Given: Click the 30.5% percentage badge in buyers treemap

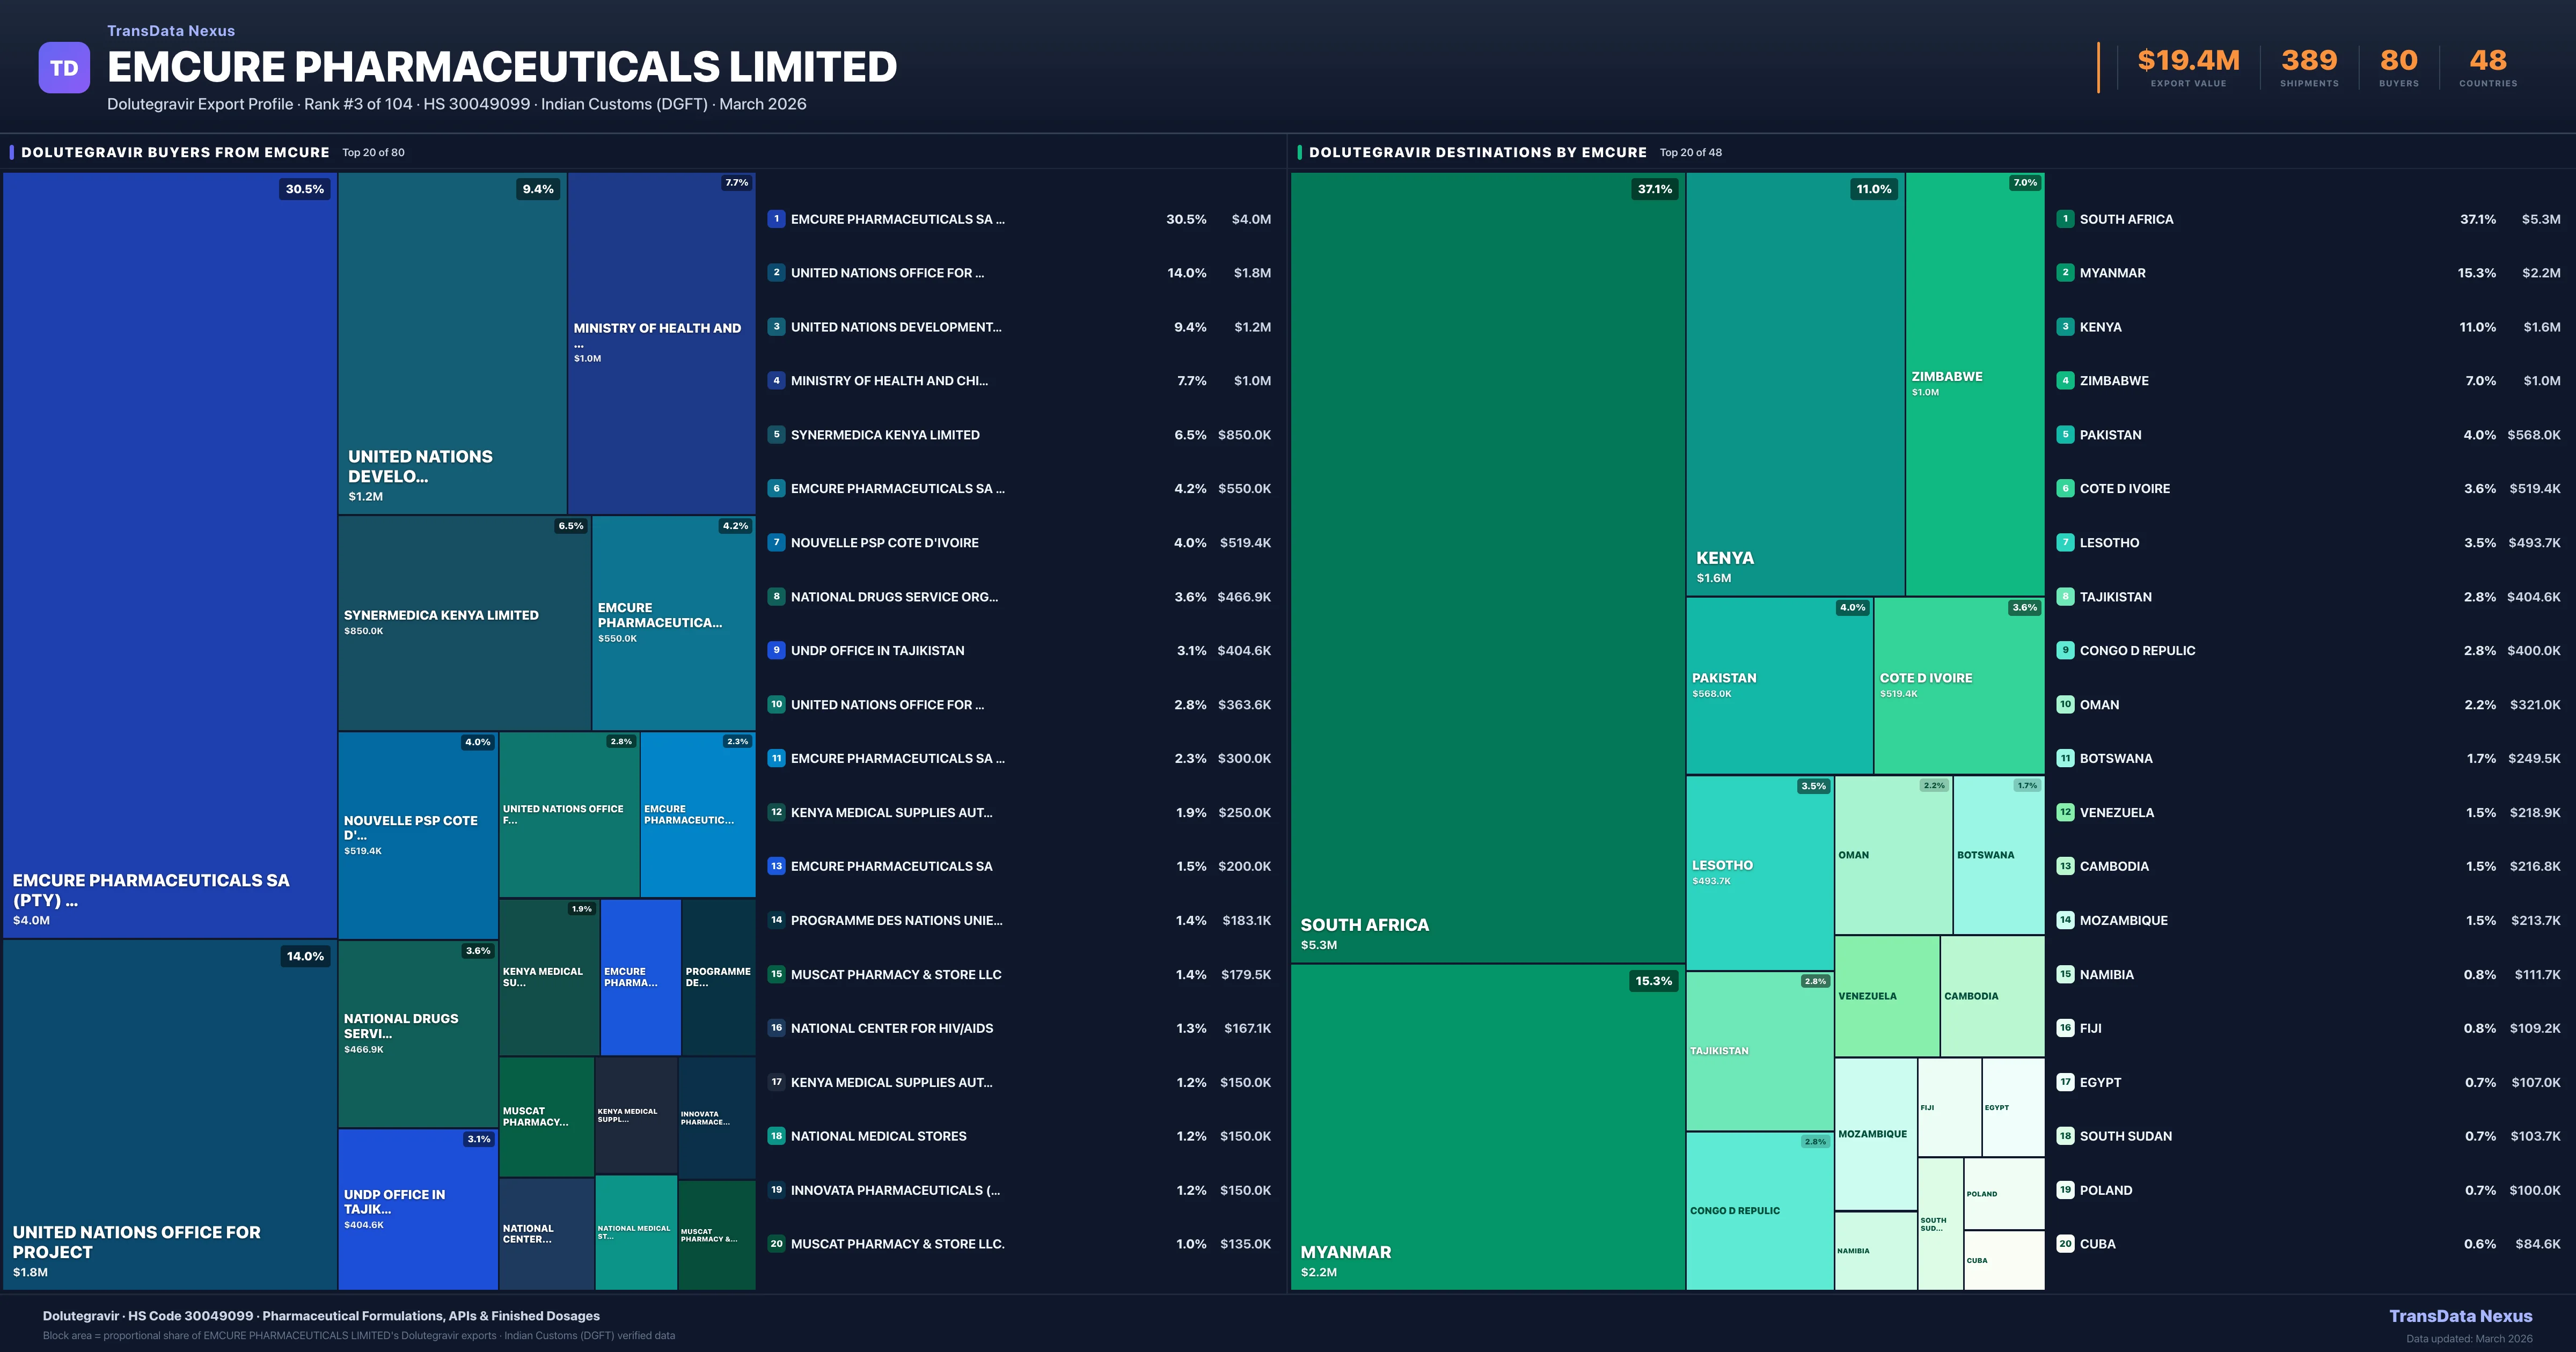Looking at the screenshot, I should click(304, 189).
